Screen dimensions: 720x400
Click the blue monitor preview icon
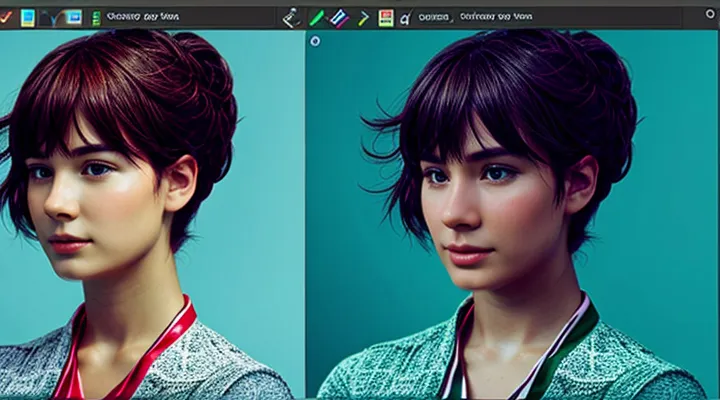(x=74, y=17)
